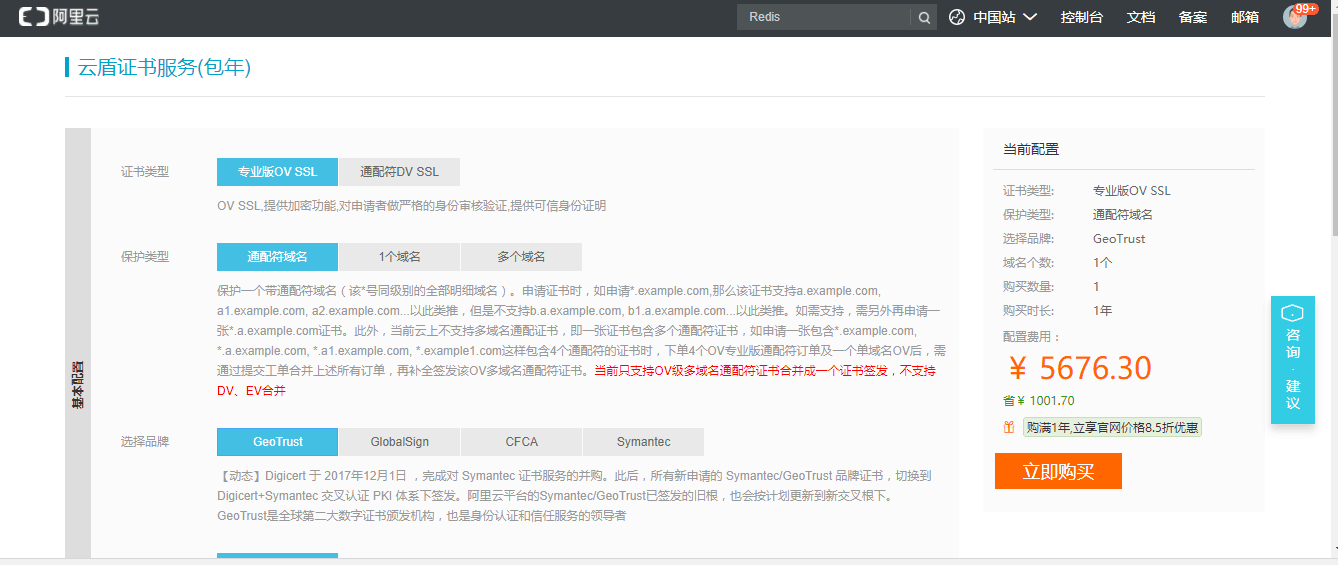Click the 立即购买 buy button
Viewport: 1338px width, 565px height.
coord(1058,472)
